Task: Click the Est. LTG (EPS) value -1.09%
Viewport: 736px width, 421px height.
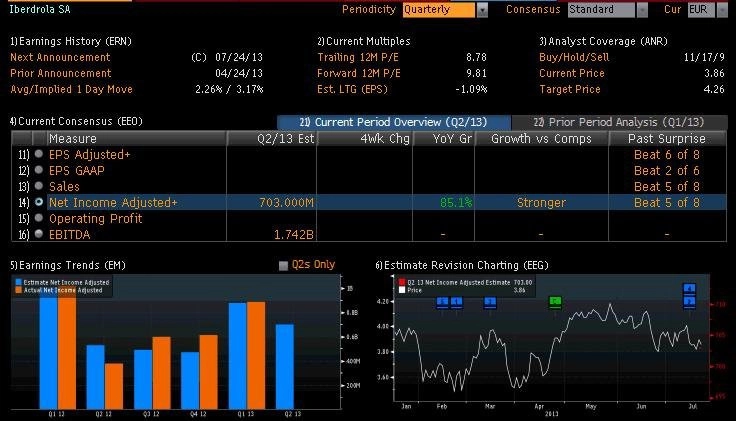Action: click(471, 89)
